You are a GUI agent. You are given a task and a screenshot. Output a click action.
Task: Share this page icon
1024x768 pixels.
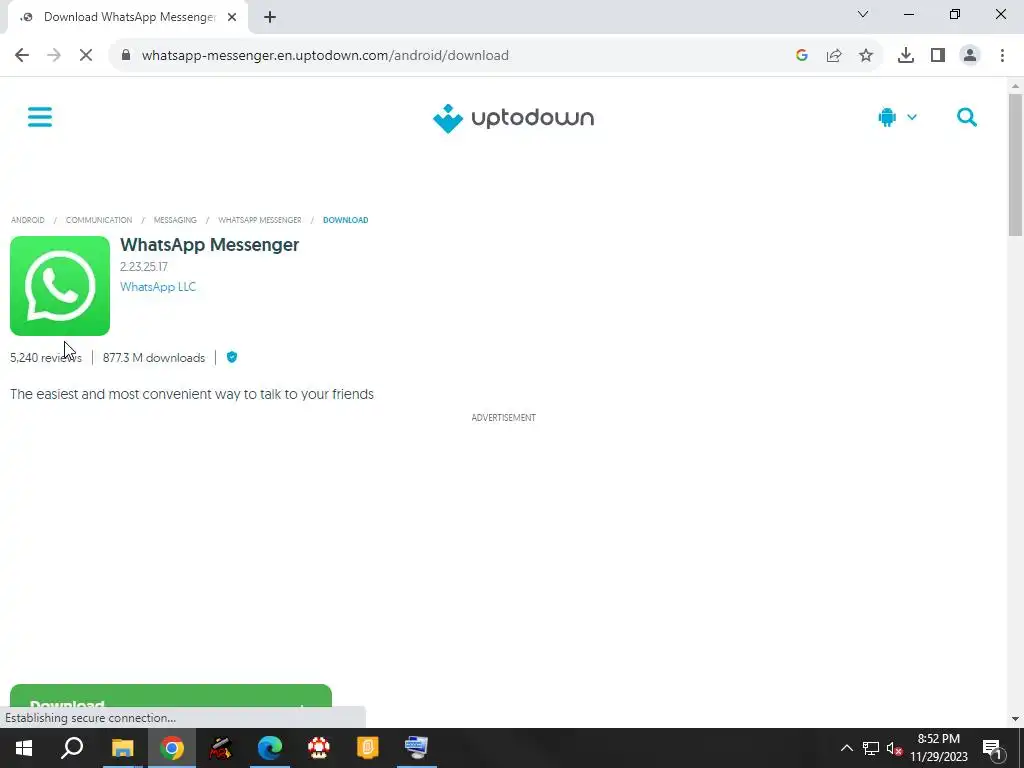coord(834,56)
